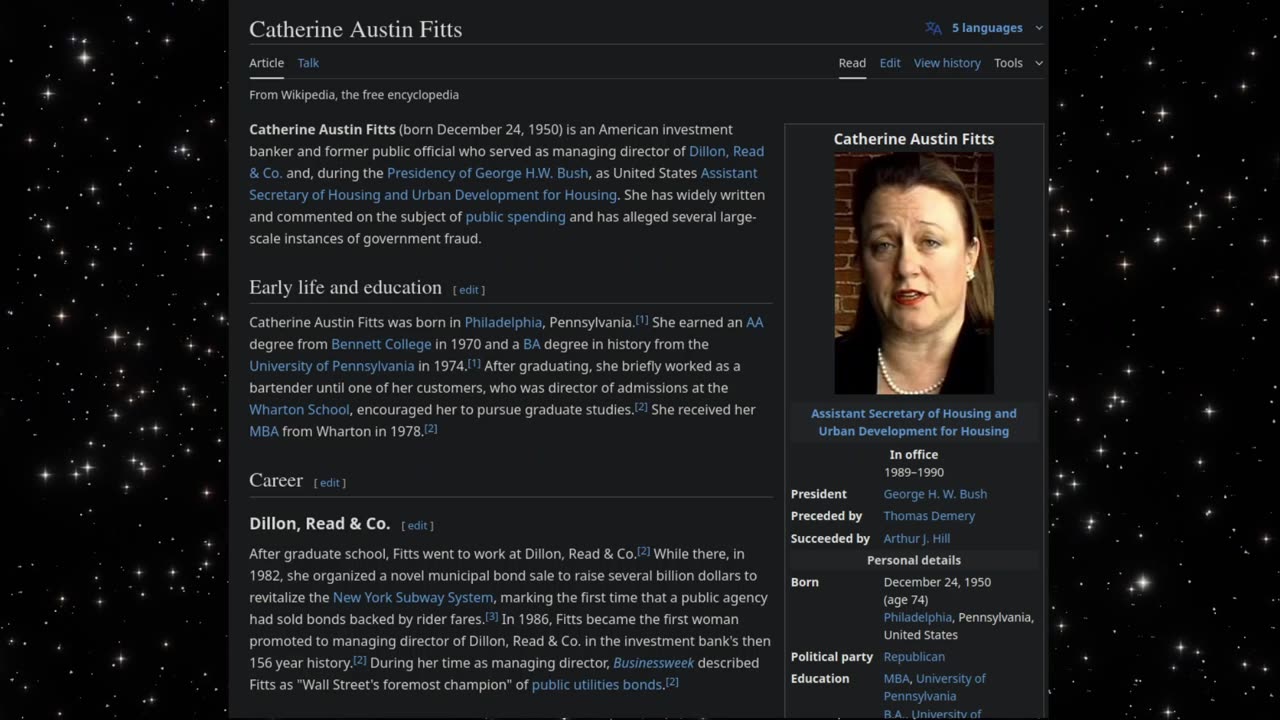Visit the University of Pennsylvania article link
This screenshot has height=720, width=1280.
tap(332, 366)
